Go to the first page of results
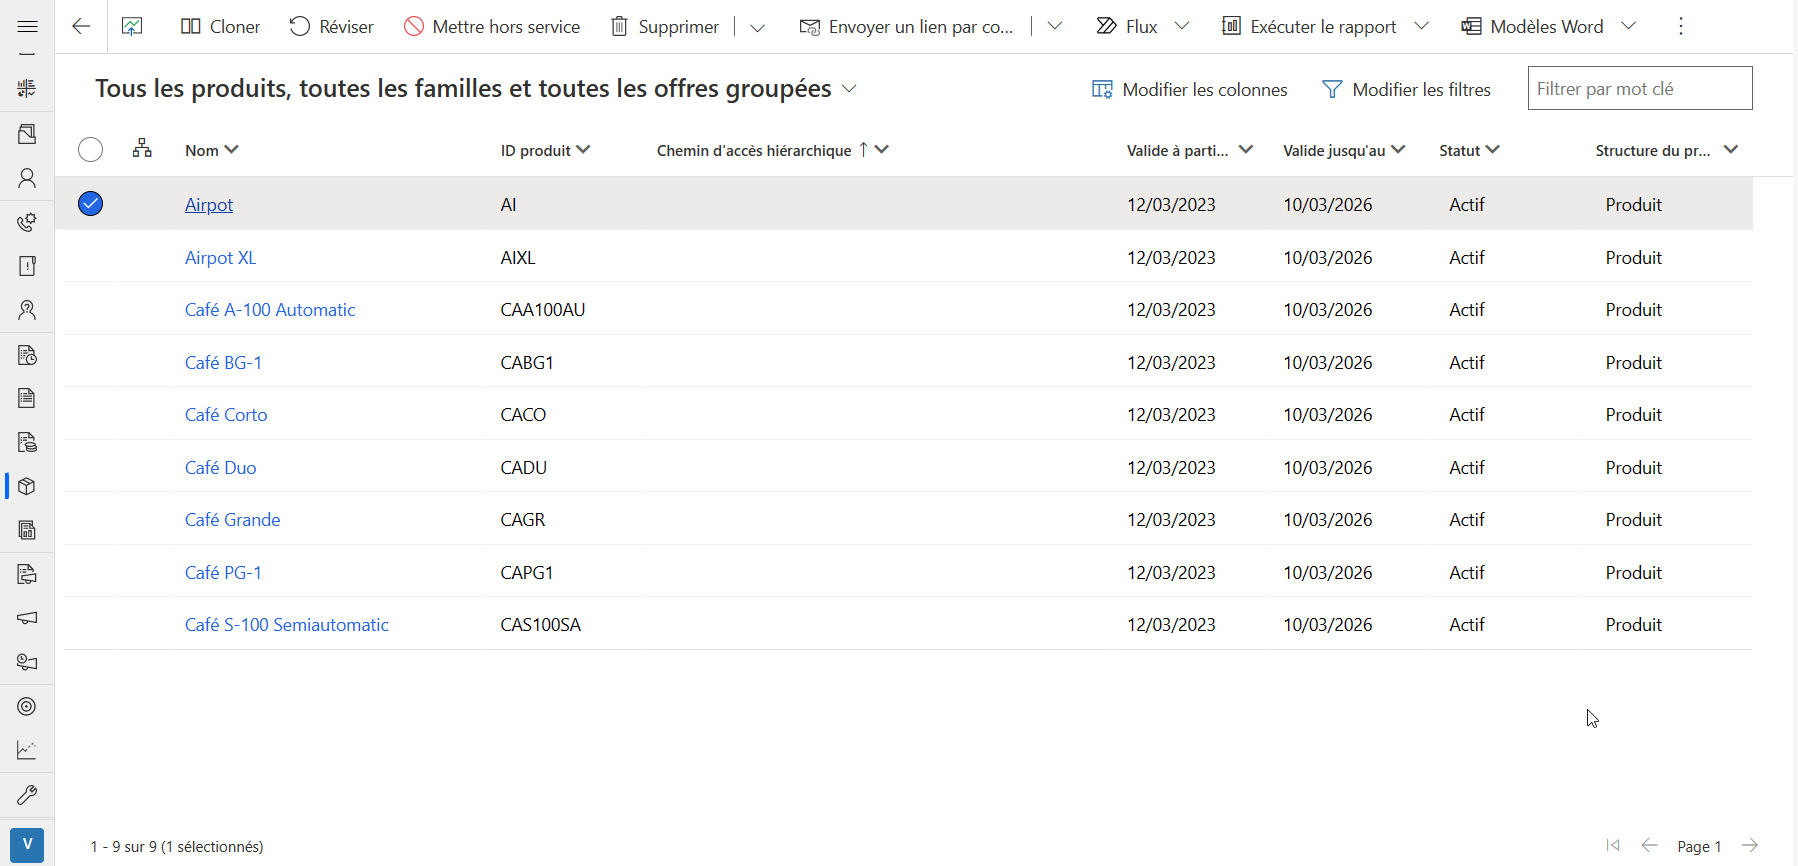 point(1612,846)
